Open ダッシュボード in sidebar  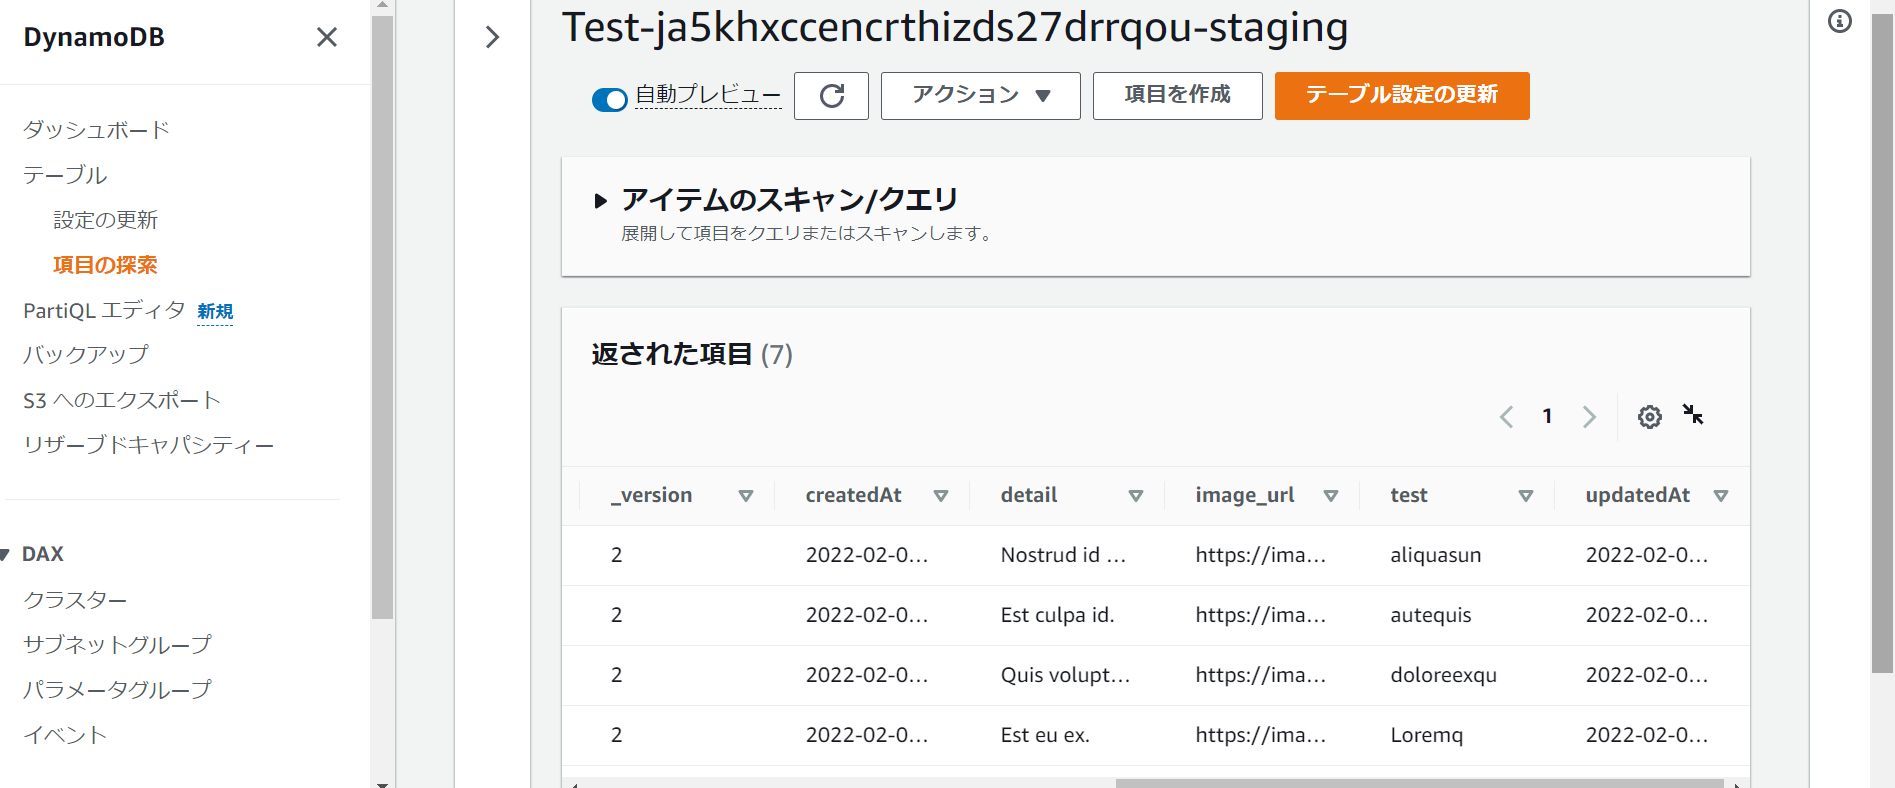[x=96, y=130]
